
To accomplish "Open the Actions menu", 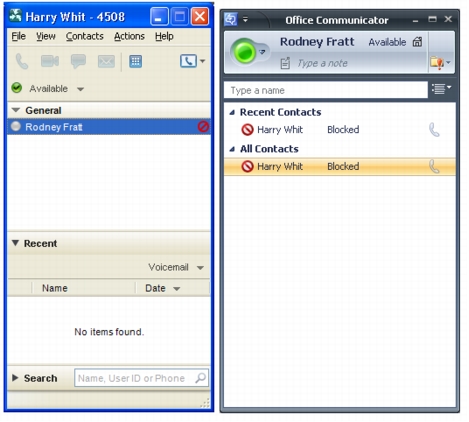I will tap(129, 36).
